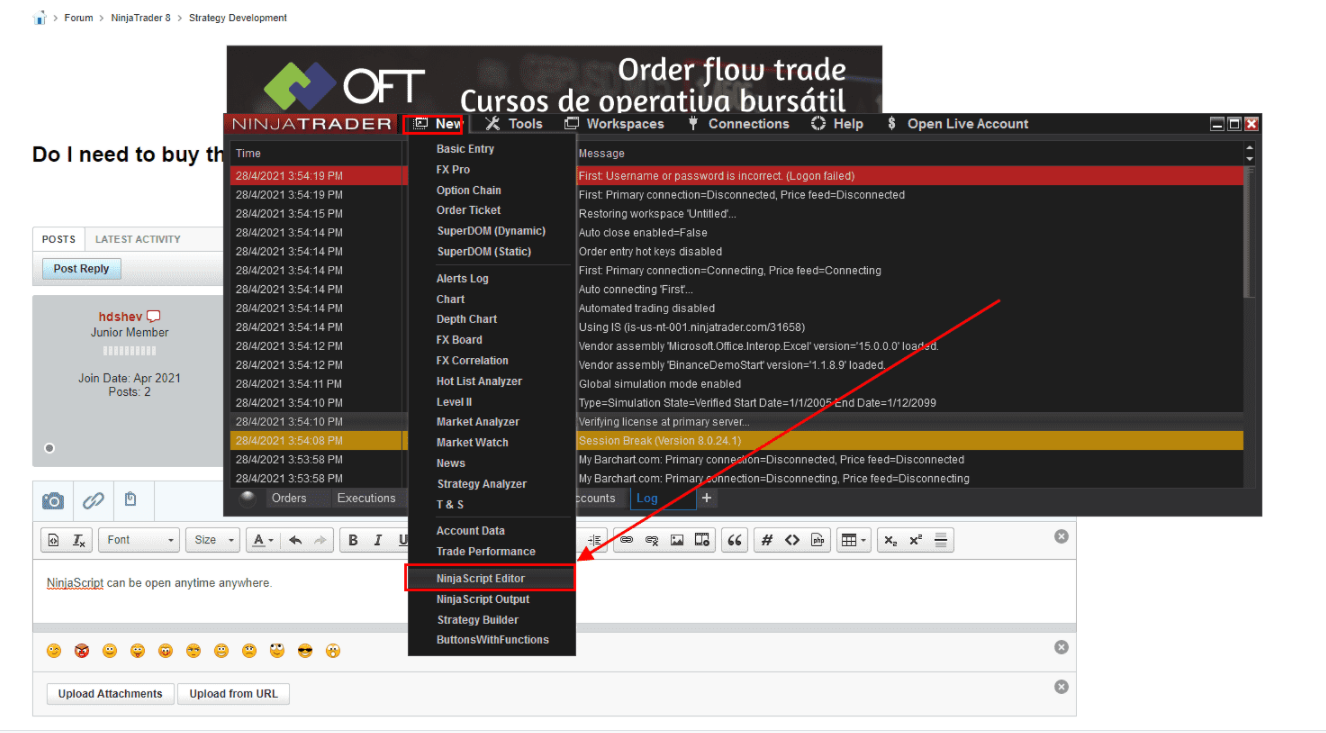1326x733 pixels.
Task: Click the Remove Link icon in toolbar
Action: (x=652, y=540)
